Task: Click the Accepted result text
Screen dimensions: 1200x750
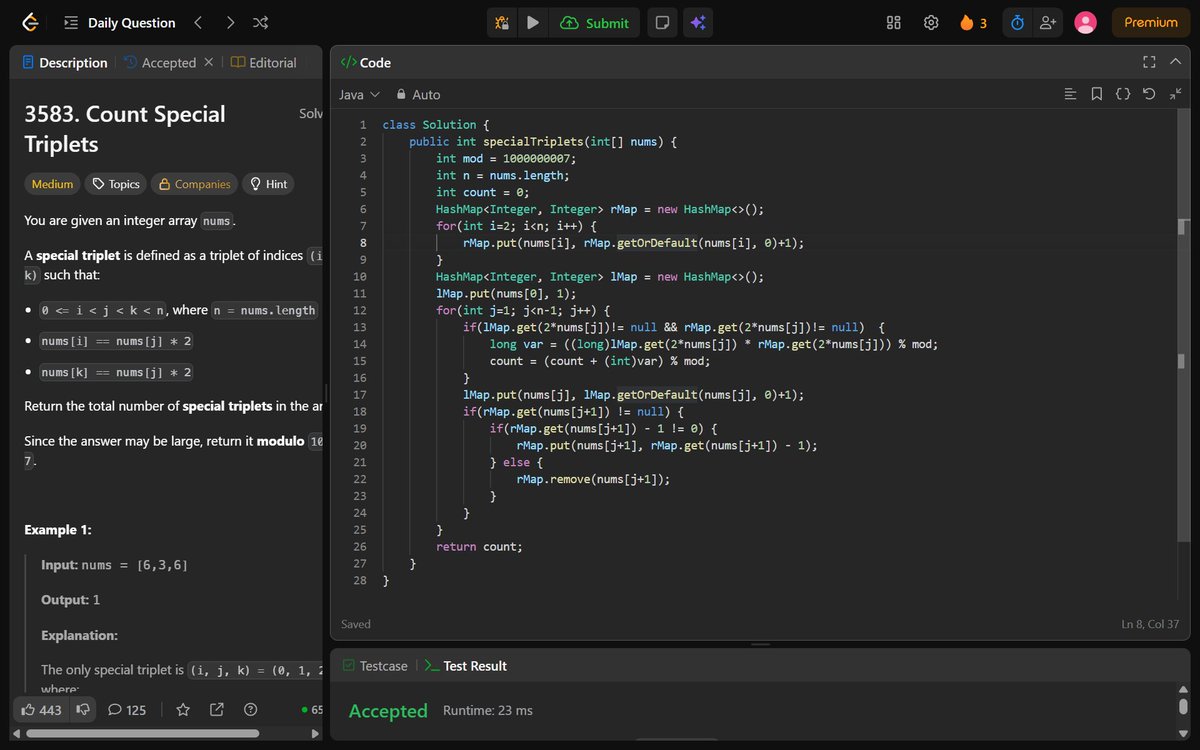Action: [x=388, y=711]
